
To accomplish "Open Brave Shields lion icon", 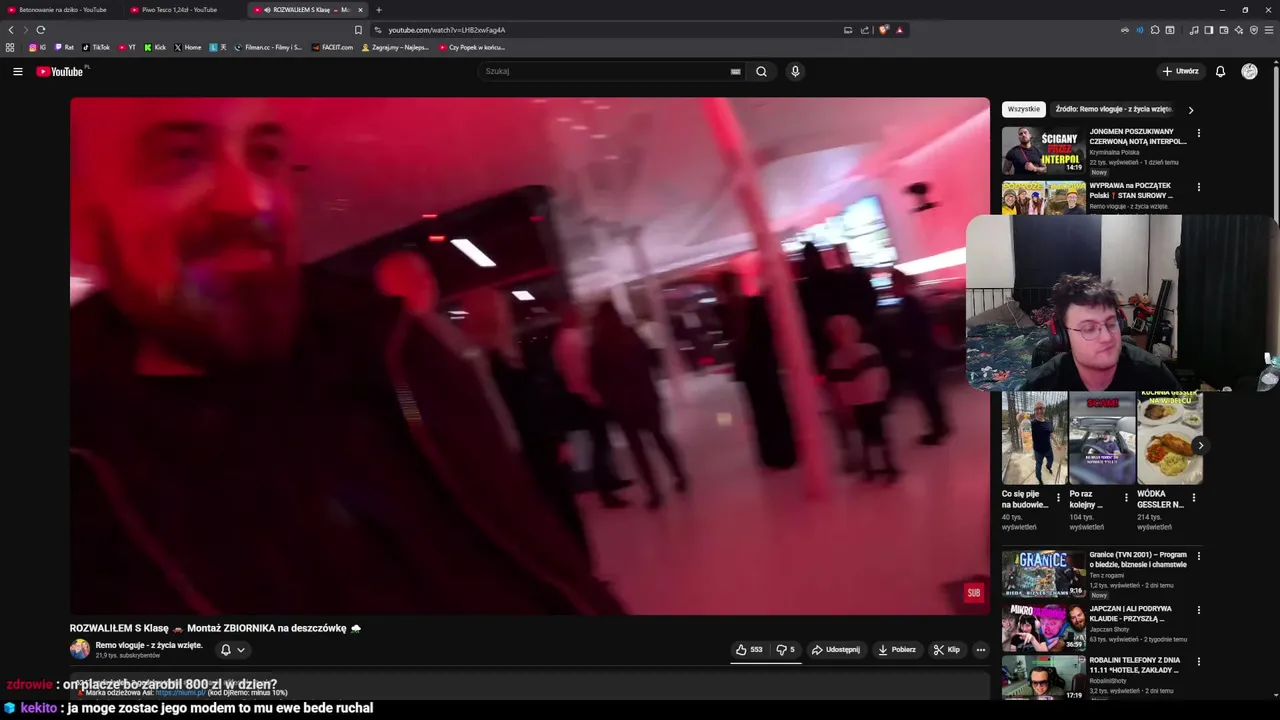I will (x=883, y=30).
